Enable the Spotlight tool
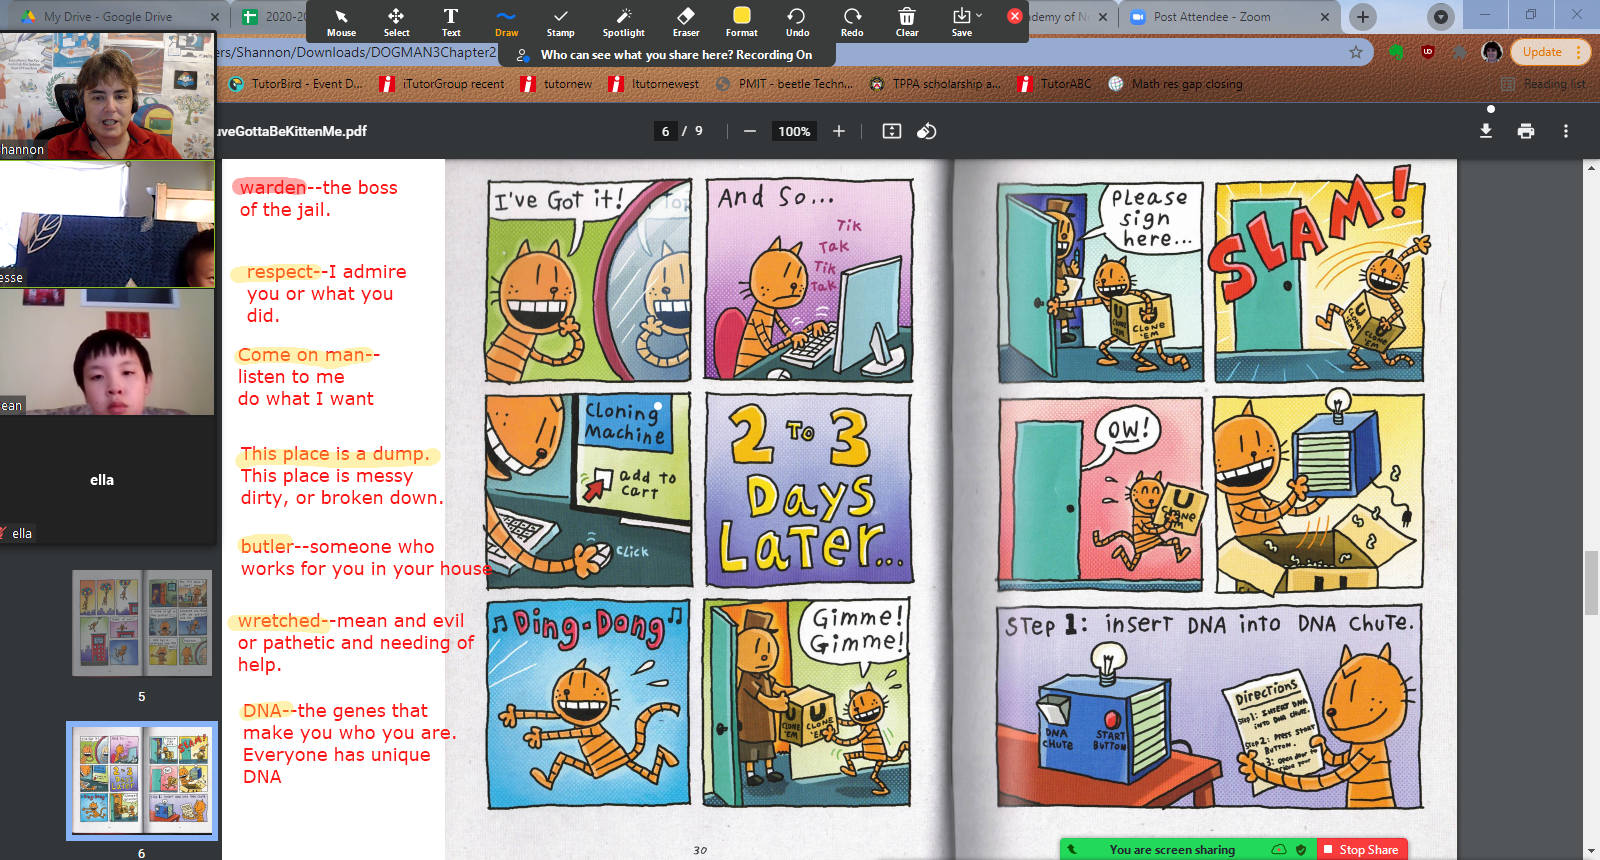Viewport: 1600px width, 860px height. (x=623, y=22)
